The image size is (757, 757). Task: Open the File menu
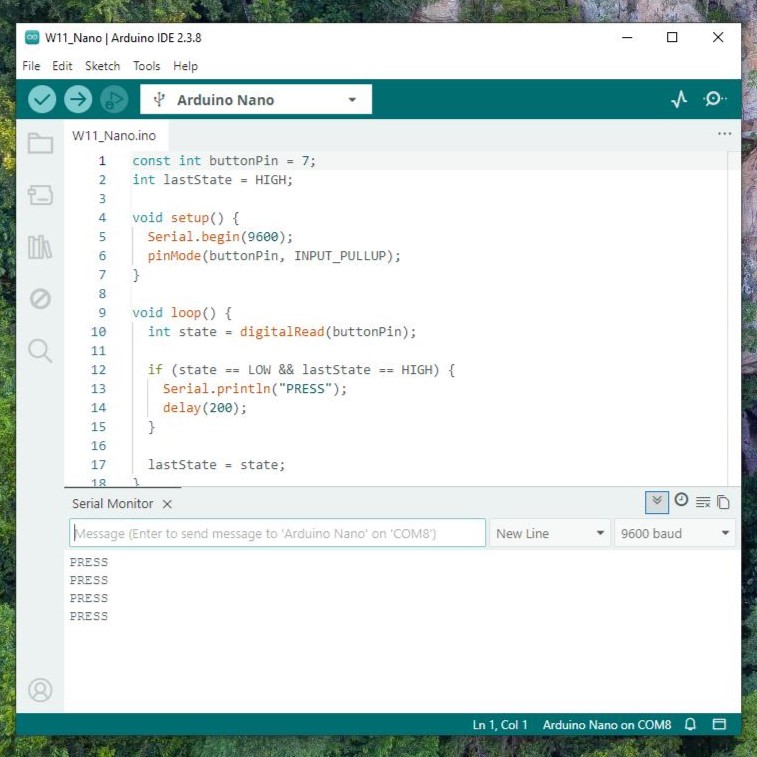click(31, 66)
